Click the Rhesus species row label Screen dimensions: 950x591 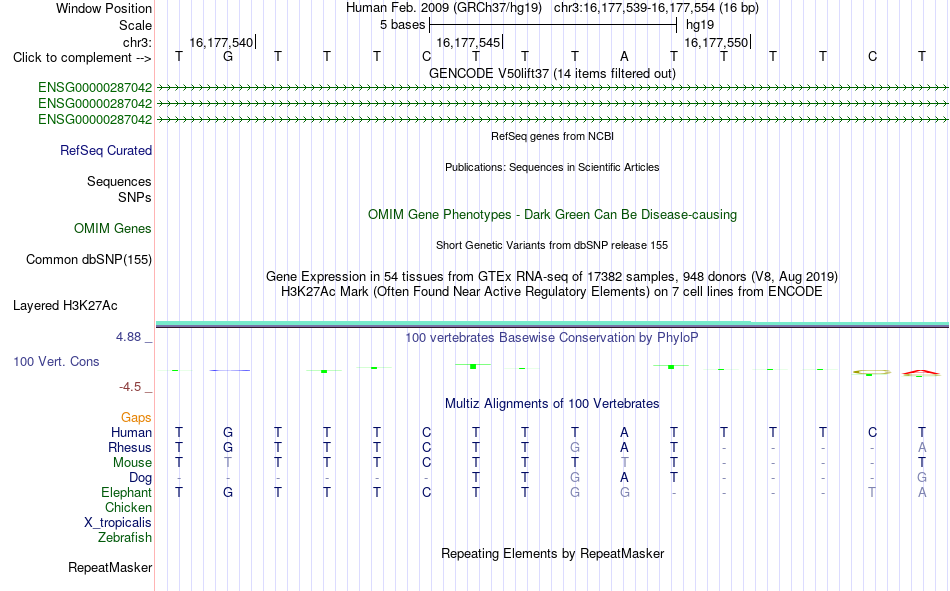click(130, 447)
